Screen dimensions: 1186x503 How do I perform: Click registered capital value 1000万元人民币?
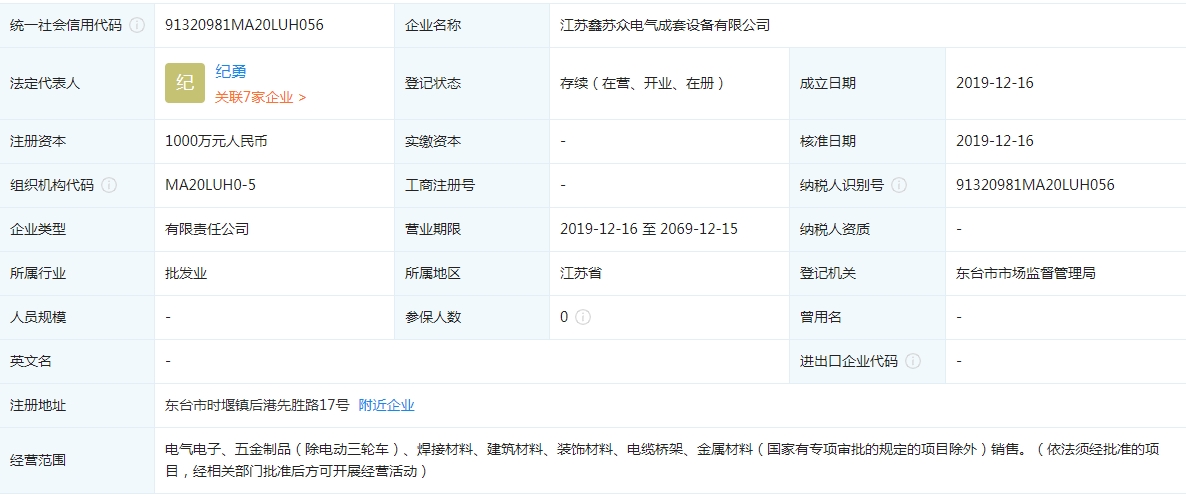pos(216,141)
